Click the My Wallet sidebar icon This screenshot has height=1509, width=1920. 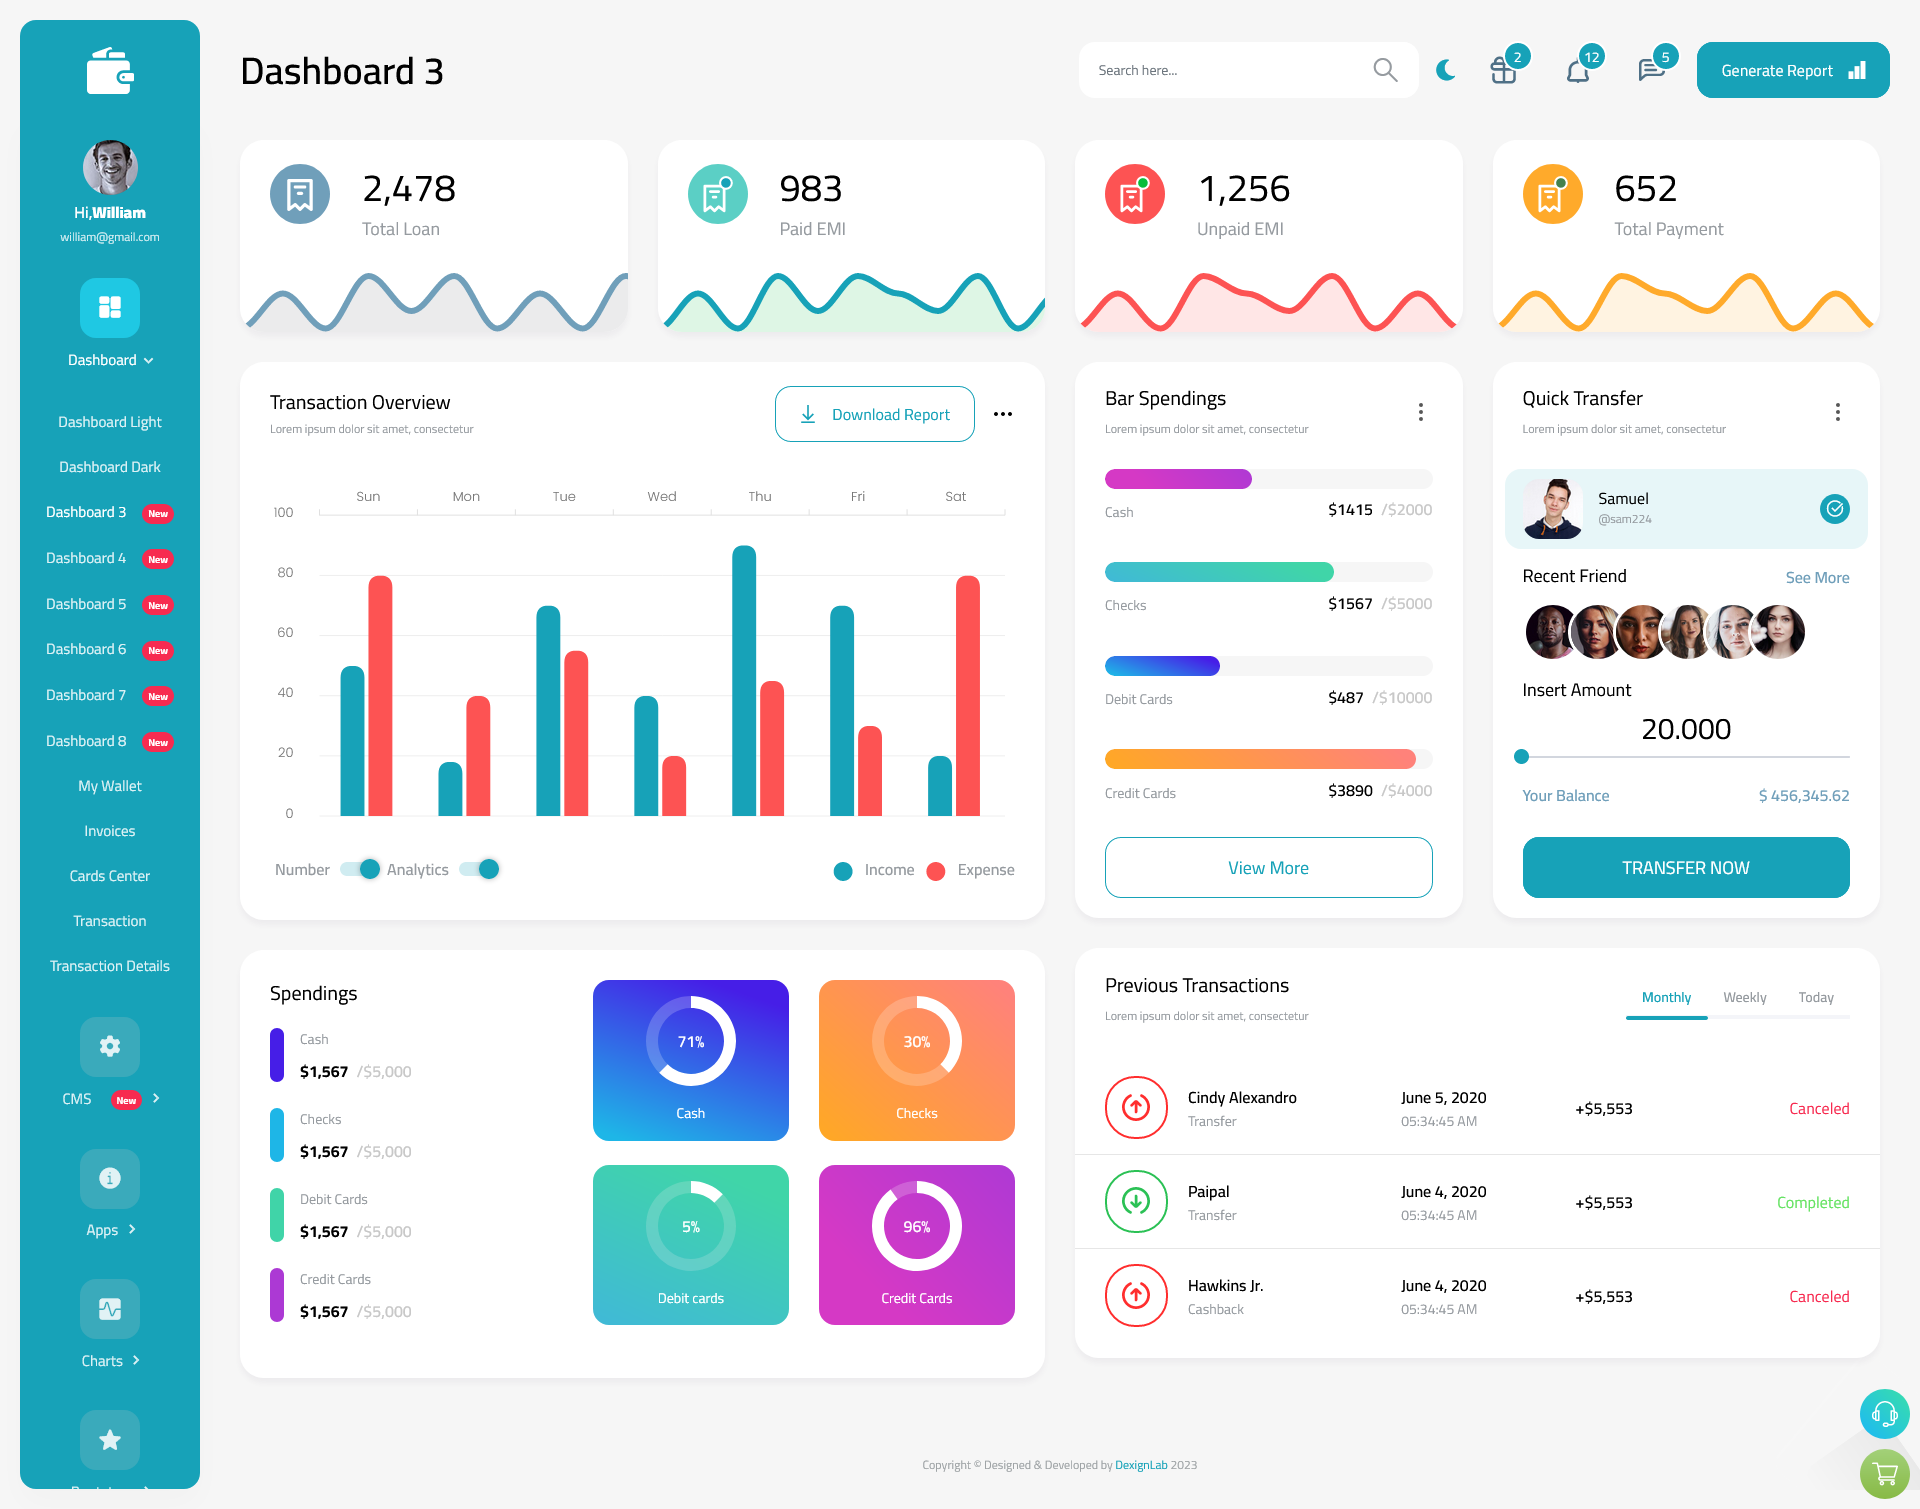[x=108, y=786]
